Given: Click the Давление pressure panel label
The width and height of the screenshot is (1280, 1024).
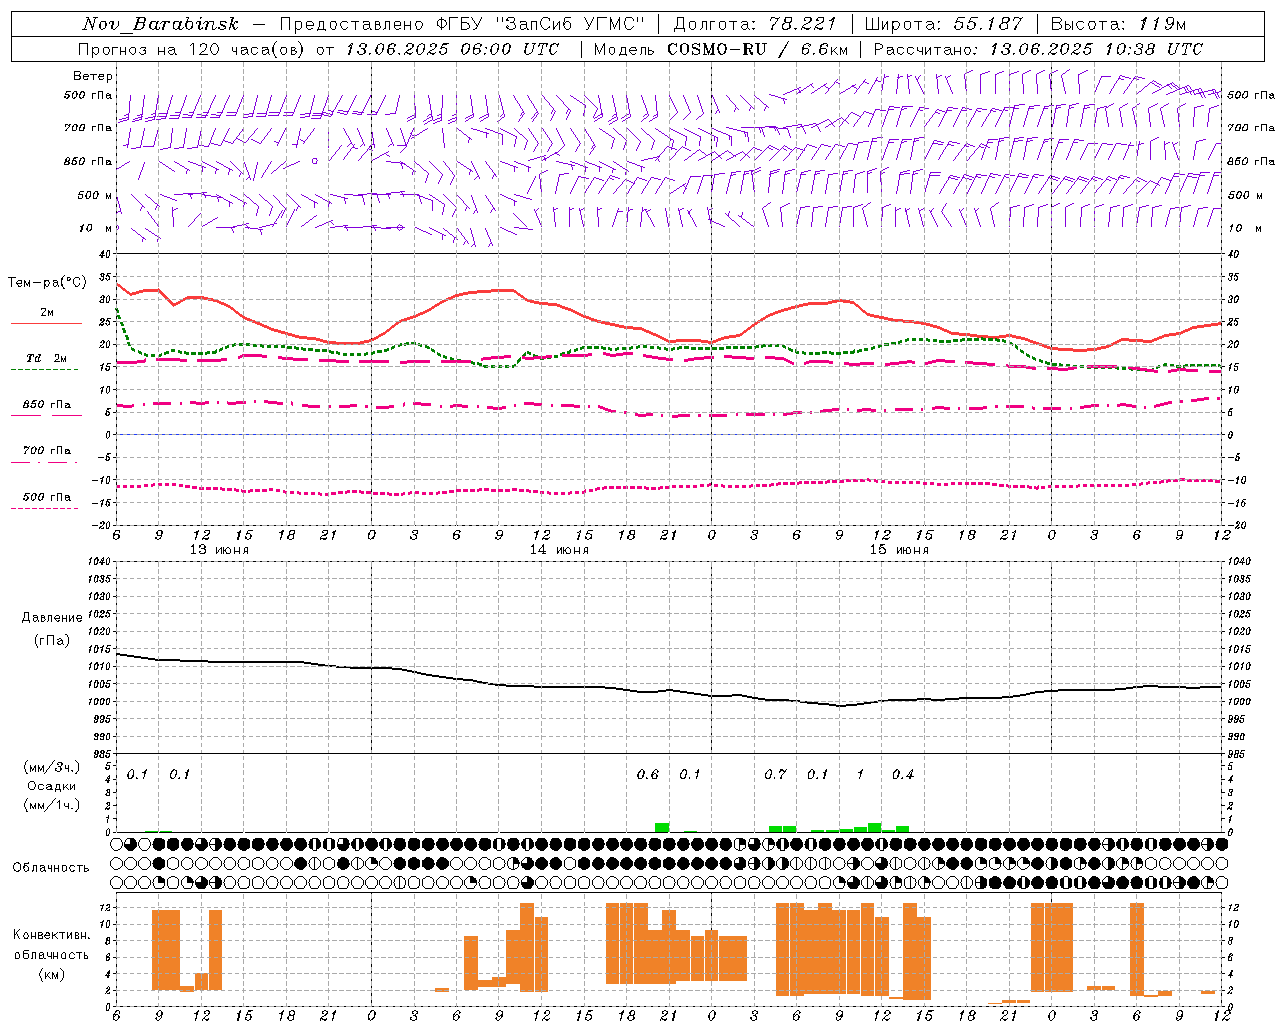Looking at the screenshot, I should click(52, 618).
